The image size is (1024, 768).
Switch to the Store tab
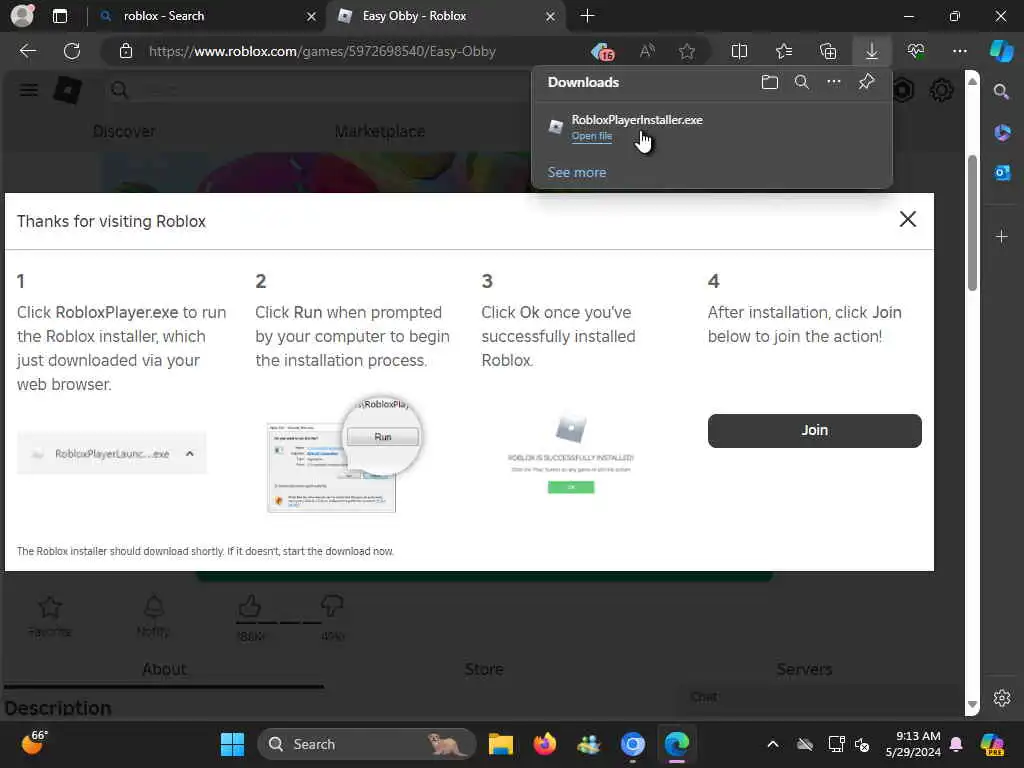tap(484, 669)
